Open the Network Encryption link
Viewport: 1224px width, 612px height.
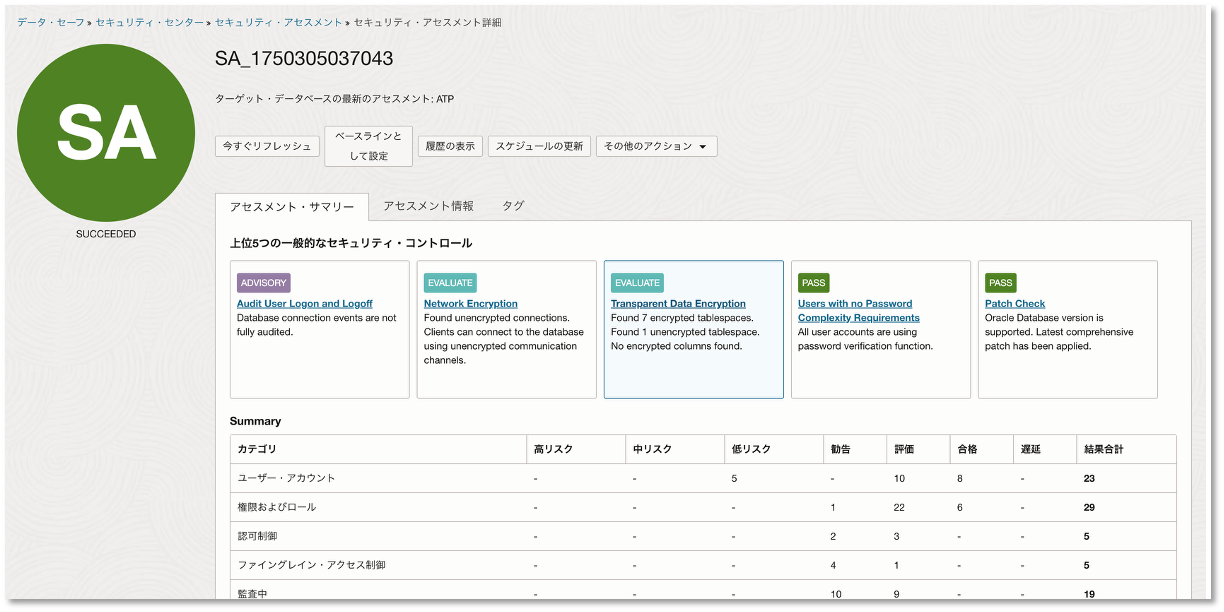tap(470, 304)
